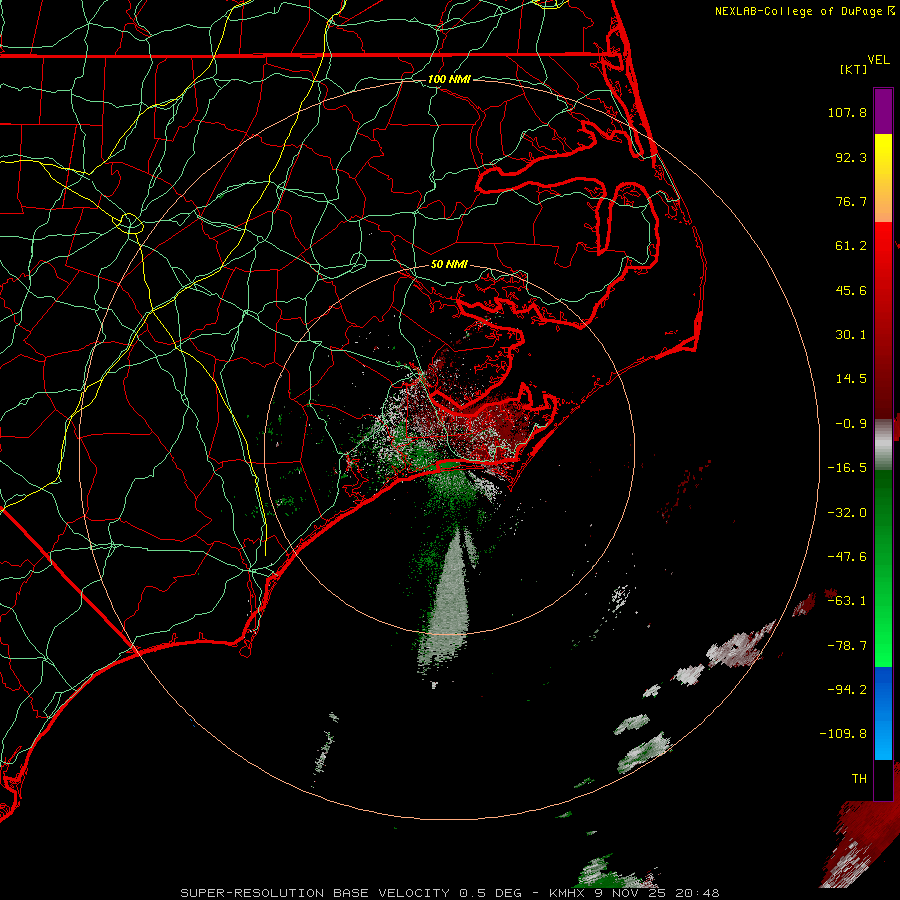Click the 61.2 velocity scale value
The height and width of the screenshot is (900, 900).
(851, 246)
